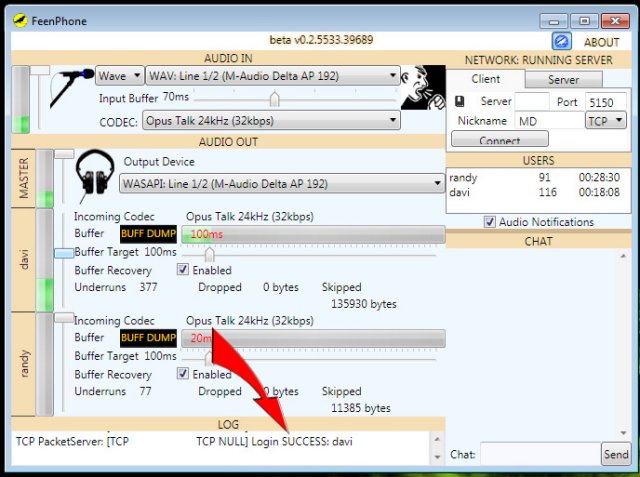640x477 pixels.
Task: Select user davi in USERS list
Action: 535,192
